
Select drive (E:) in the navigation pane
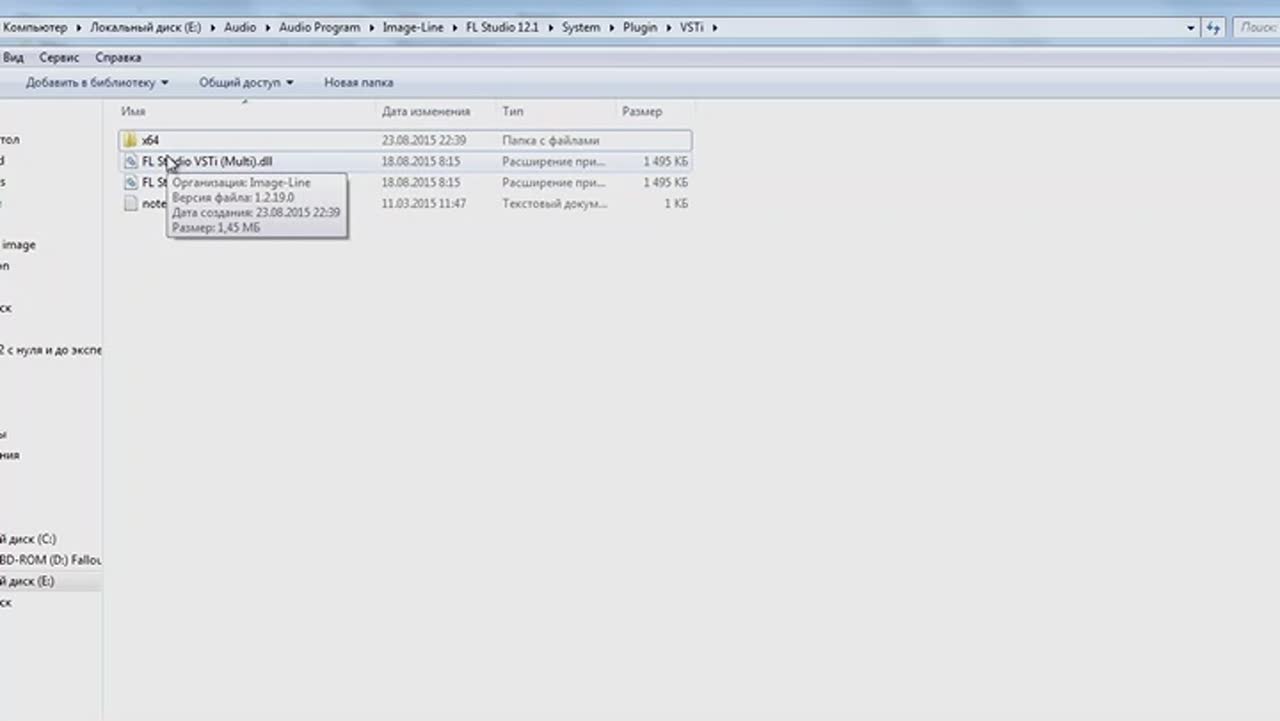tap(28, 581)
